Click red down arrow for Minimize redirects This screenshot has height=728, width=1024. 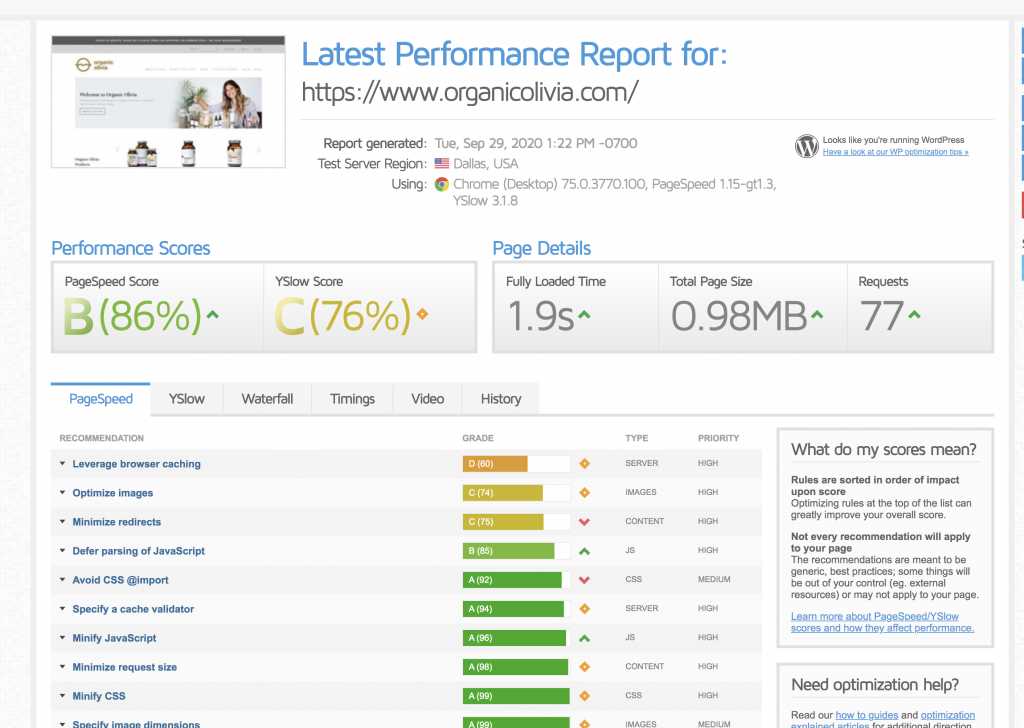[x=584, y=522]
